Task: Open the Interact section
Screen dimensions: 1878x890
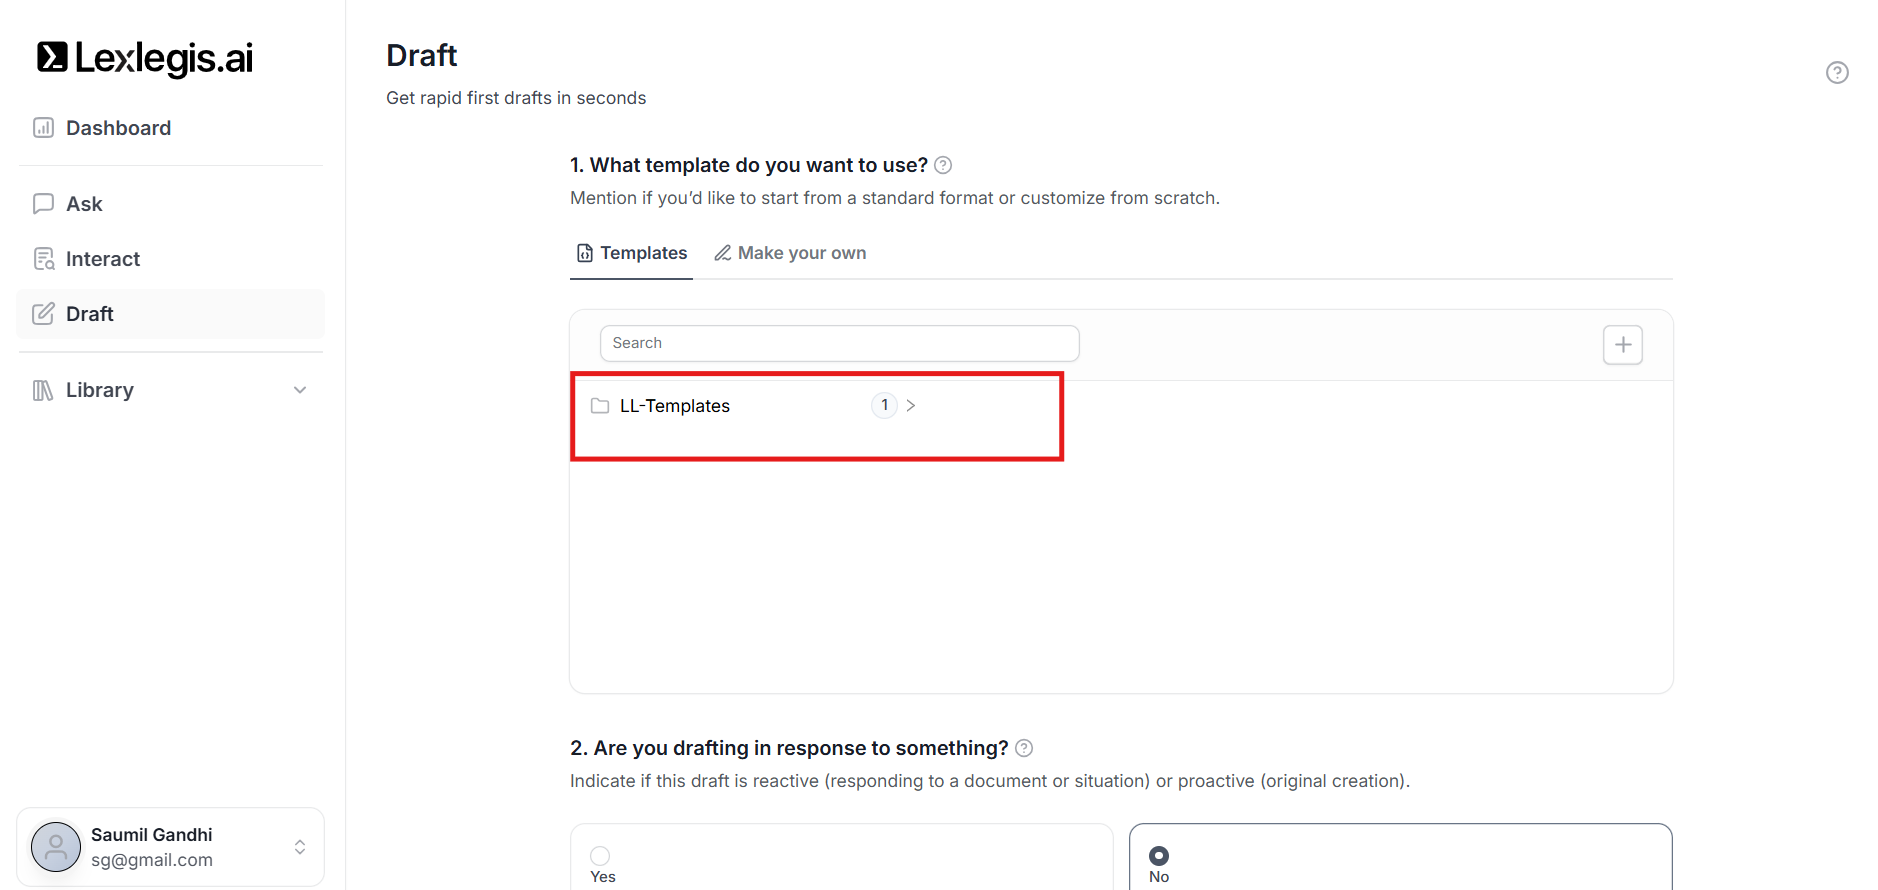Action: pos(102,259)
